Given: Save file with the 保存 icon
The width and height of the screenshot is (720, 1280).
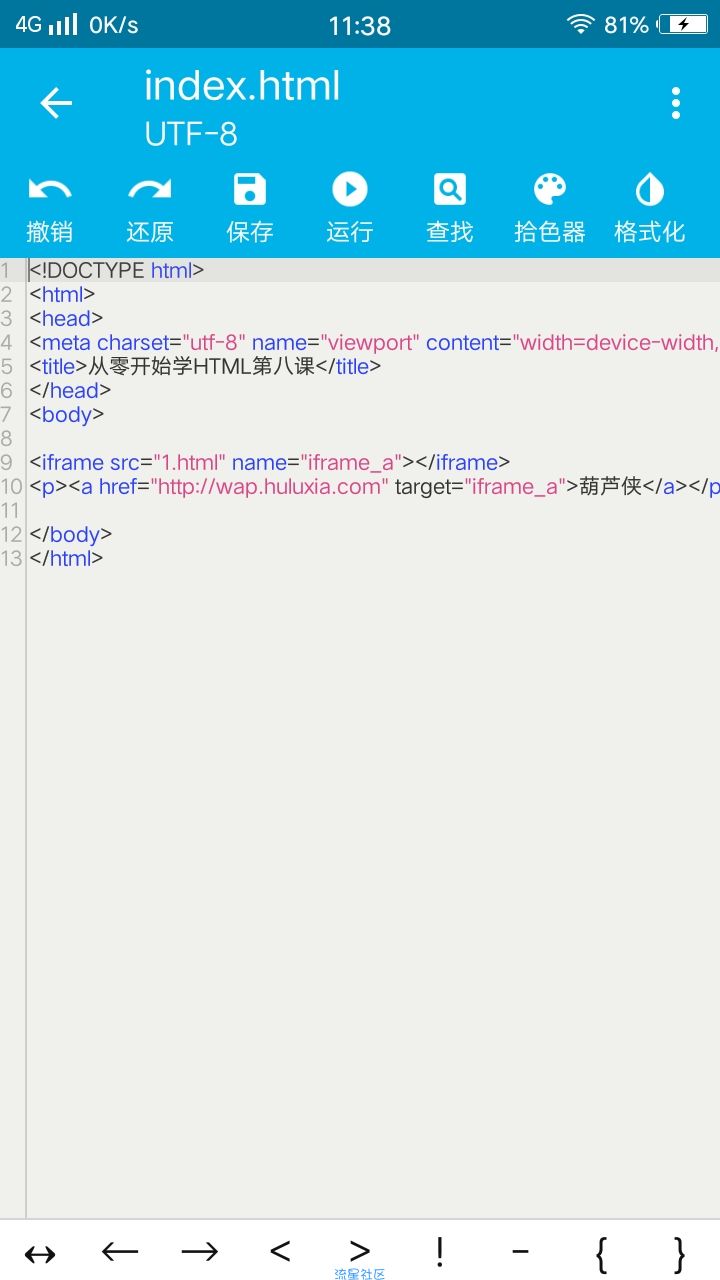Looking at the screenshot, I should [x=250, y=208].
